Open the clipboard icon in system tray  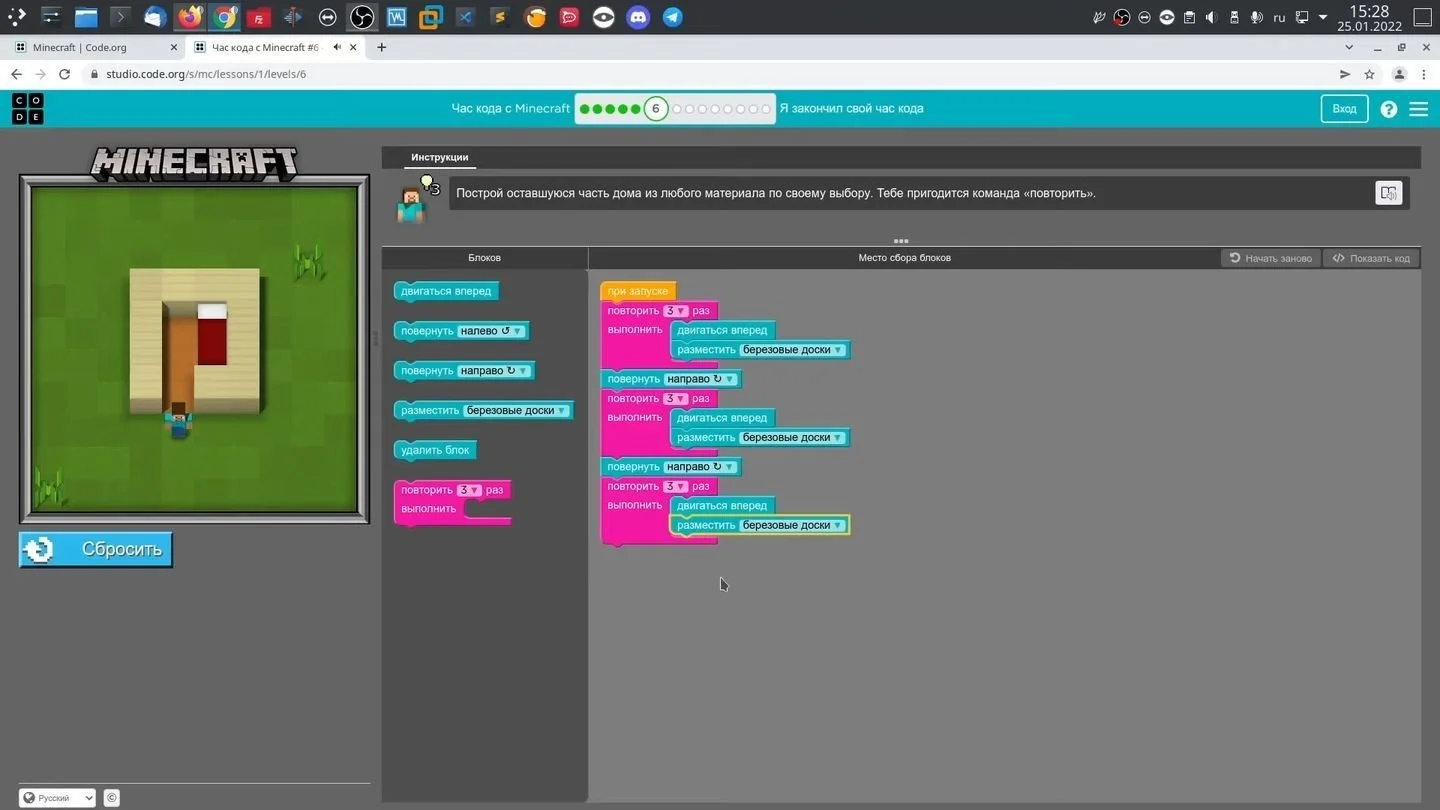tap(1189, 17)
